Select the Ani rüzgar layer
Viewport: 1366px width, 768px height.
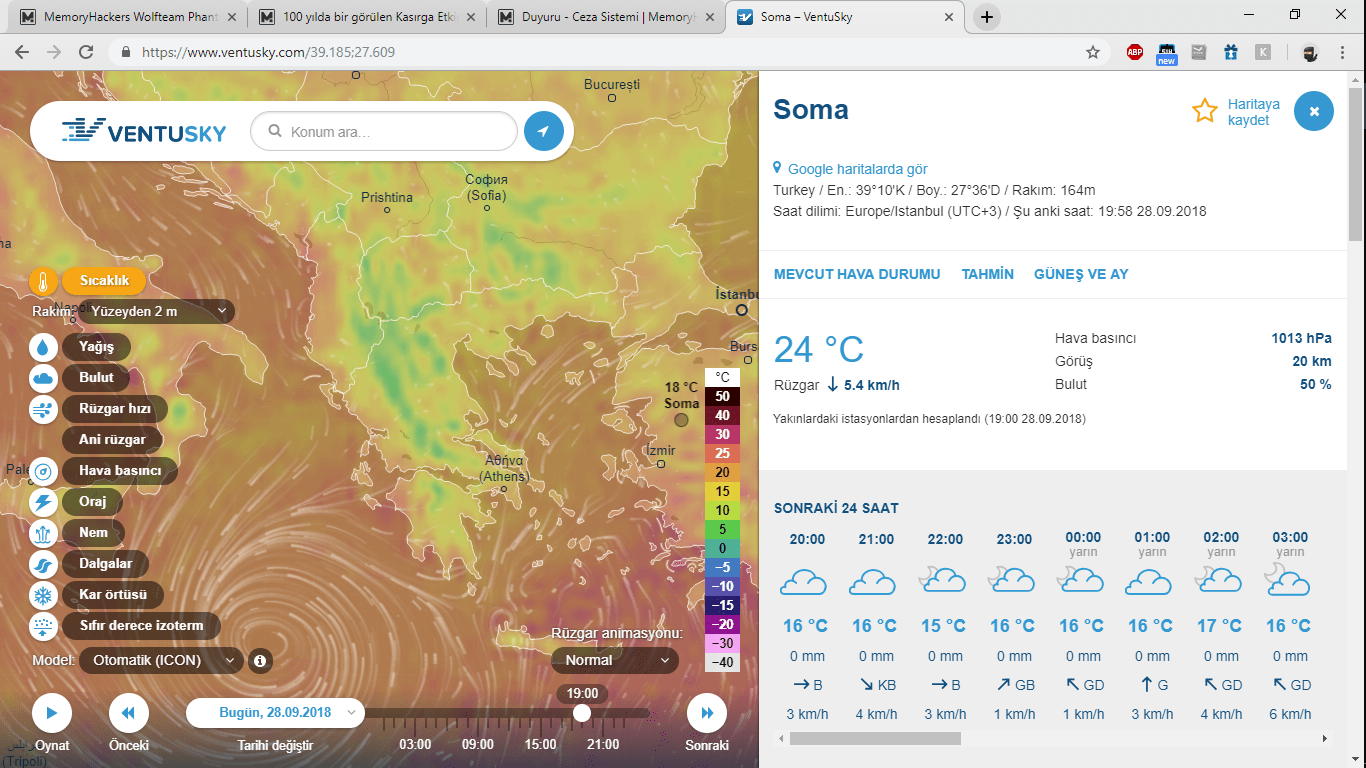pyautogui.click(x=112, y=440)
